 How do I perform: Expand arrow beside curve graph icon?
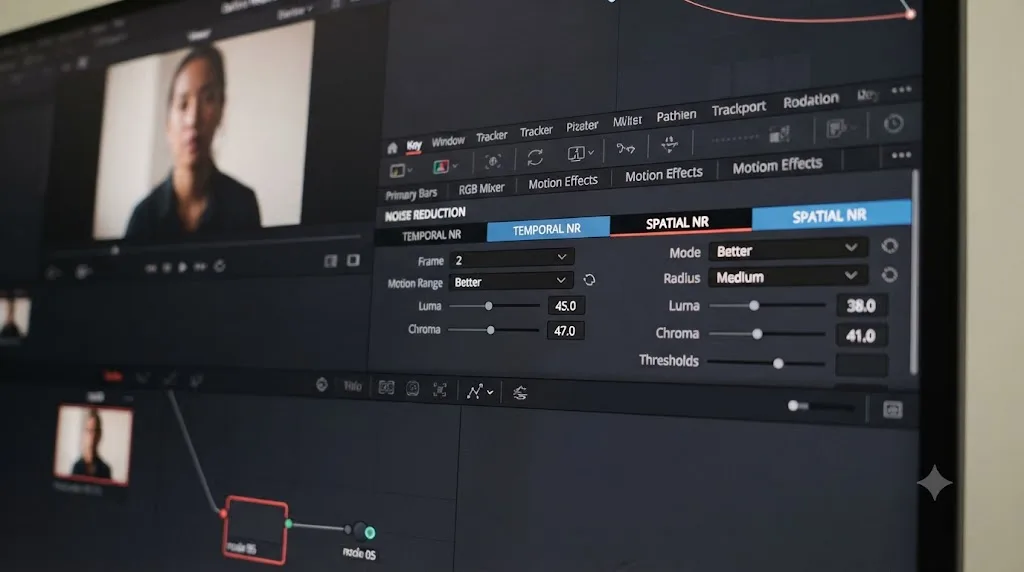tap(490, 392)
